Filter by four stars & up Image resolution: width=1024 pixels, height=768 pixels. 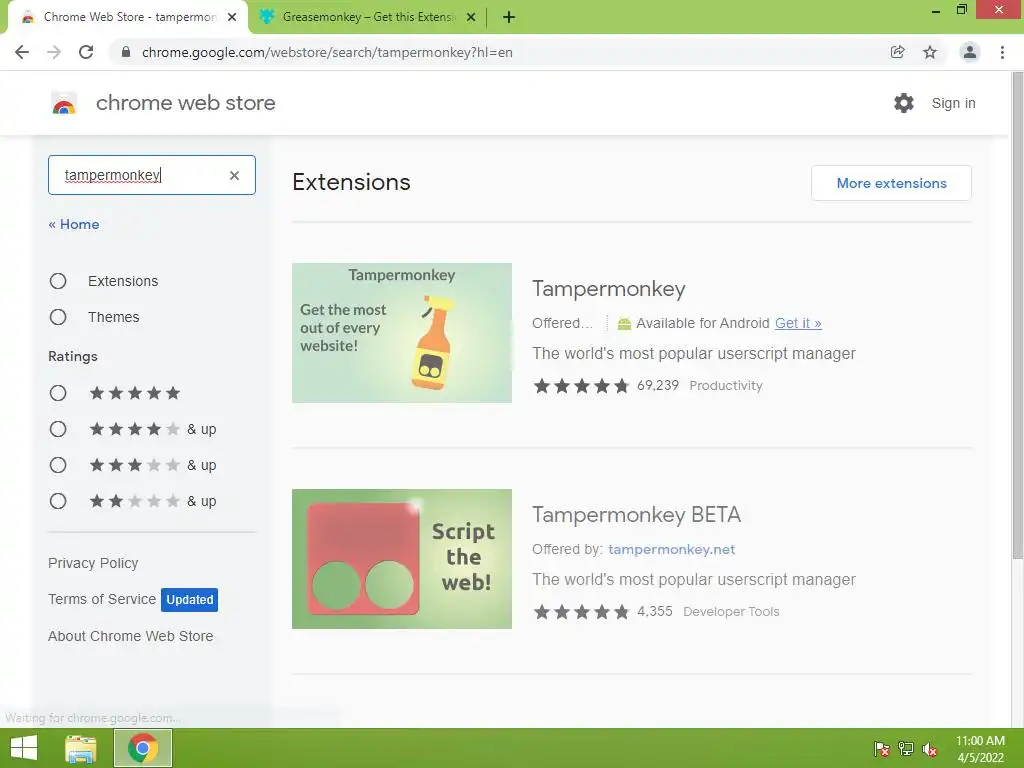[58, 429]
